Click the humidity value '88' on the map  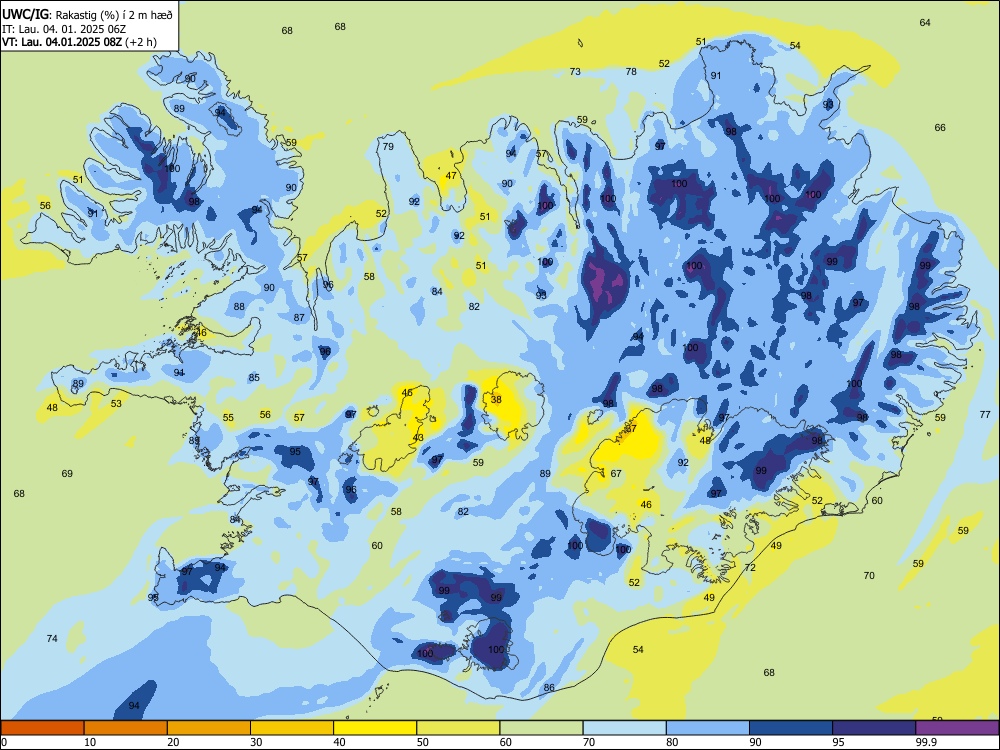click(239, 307)
